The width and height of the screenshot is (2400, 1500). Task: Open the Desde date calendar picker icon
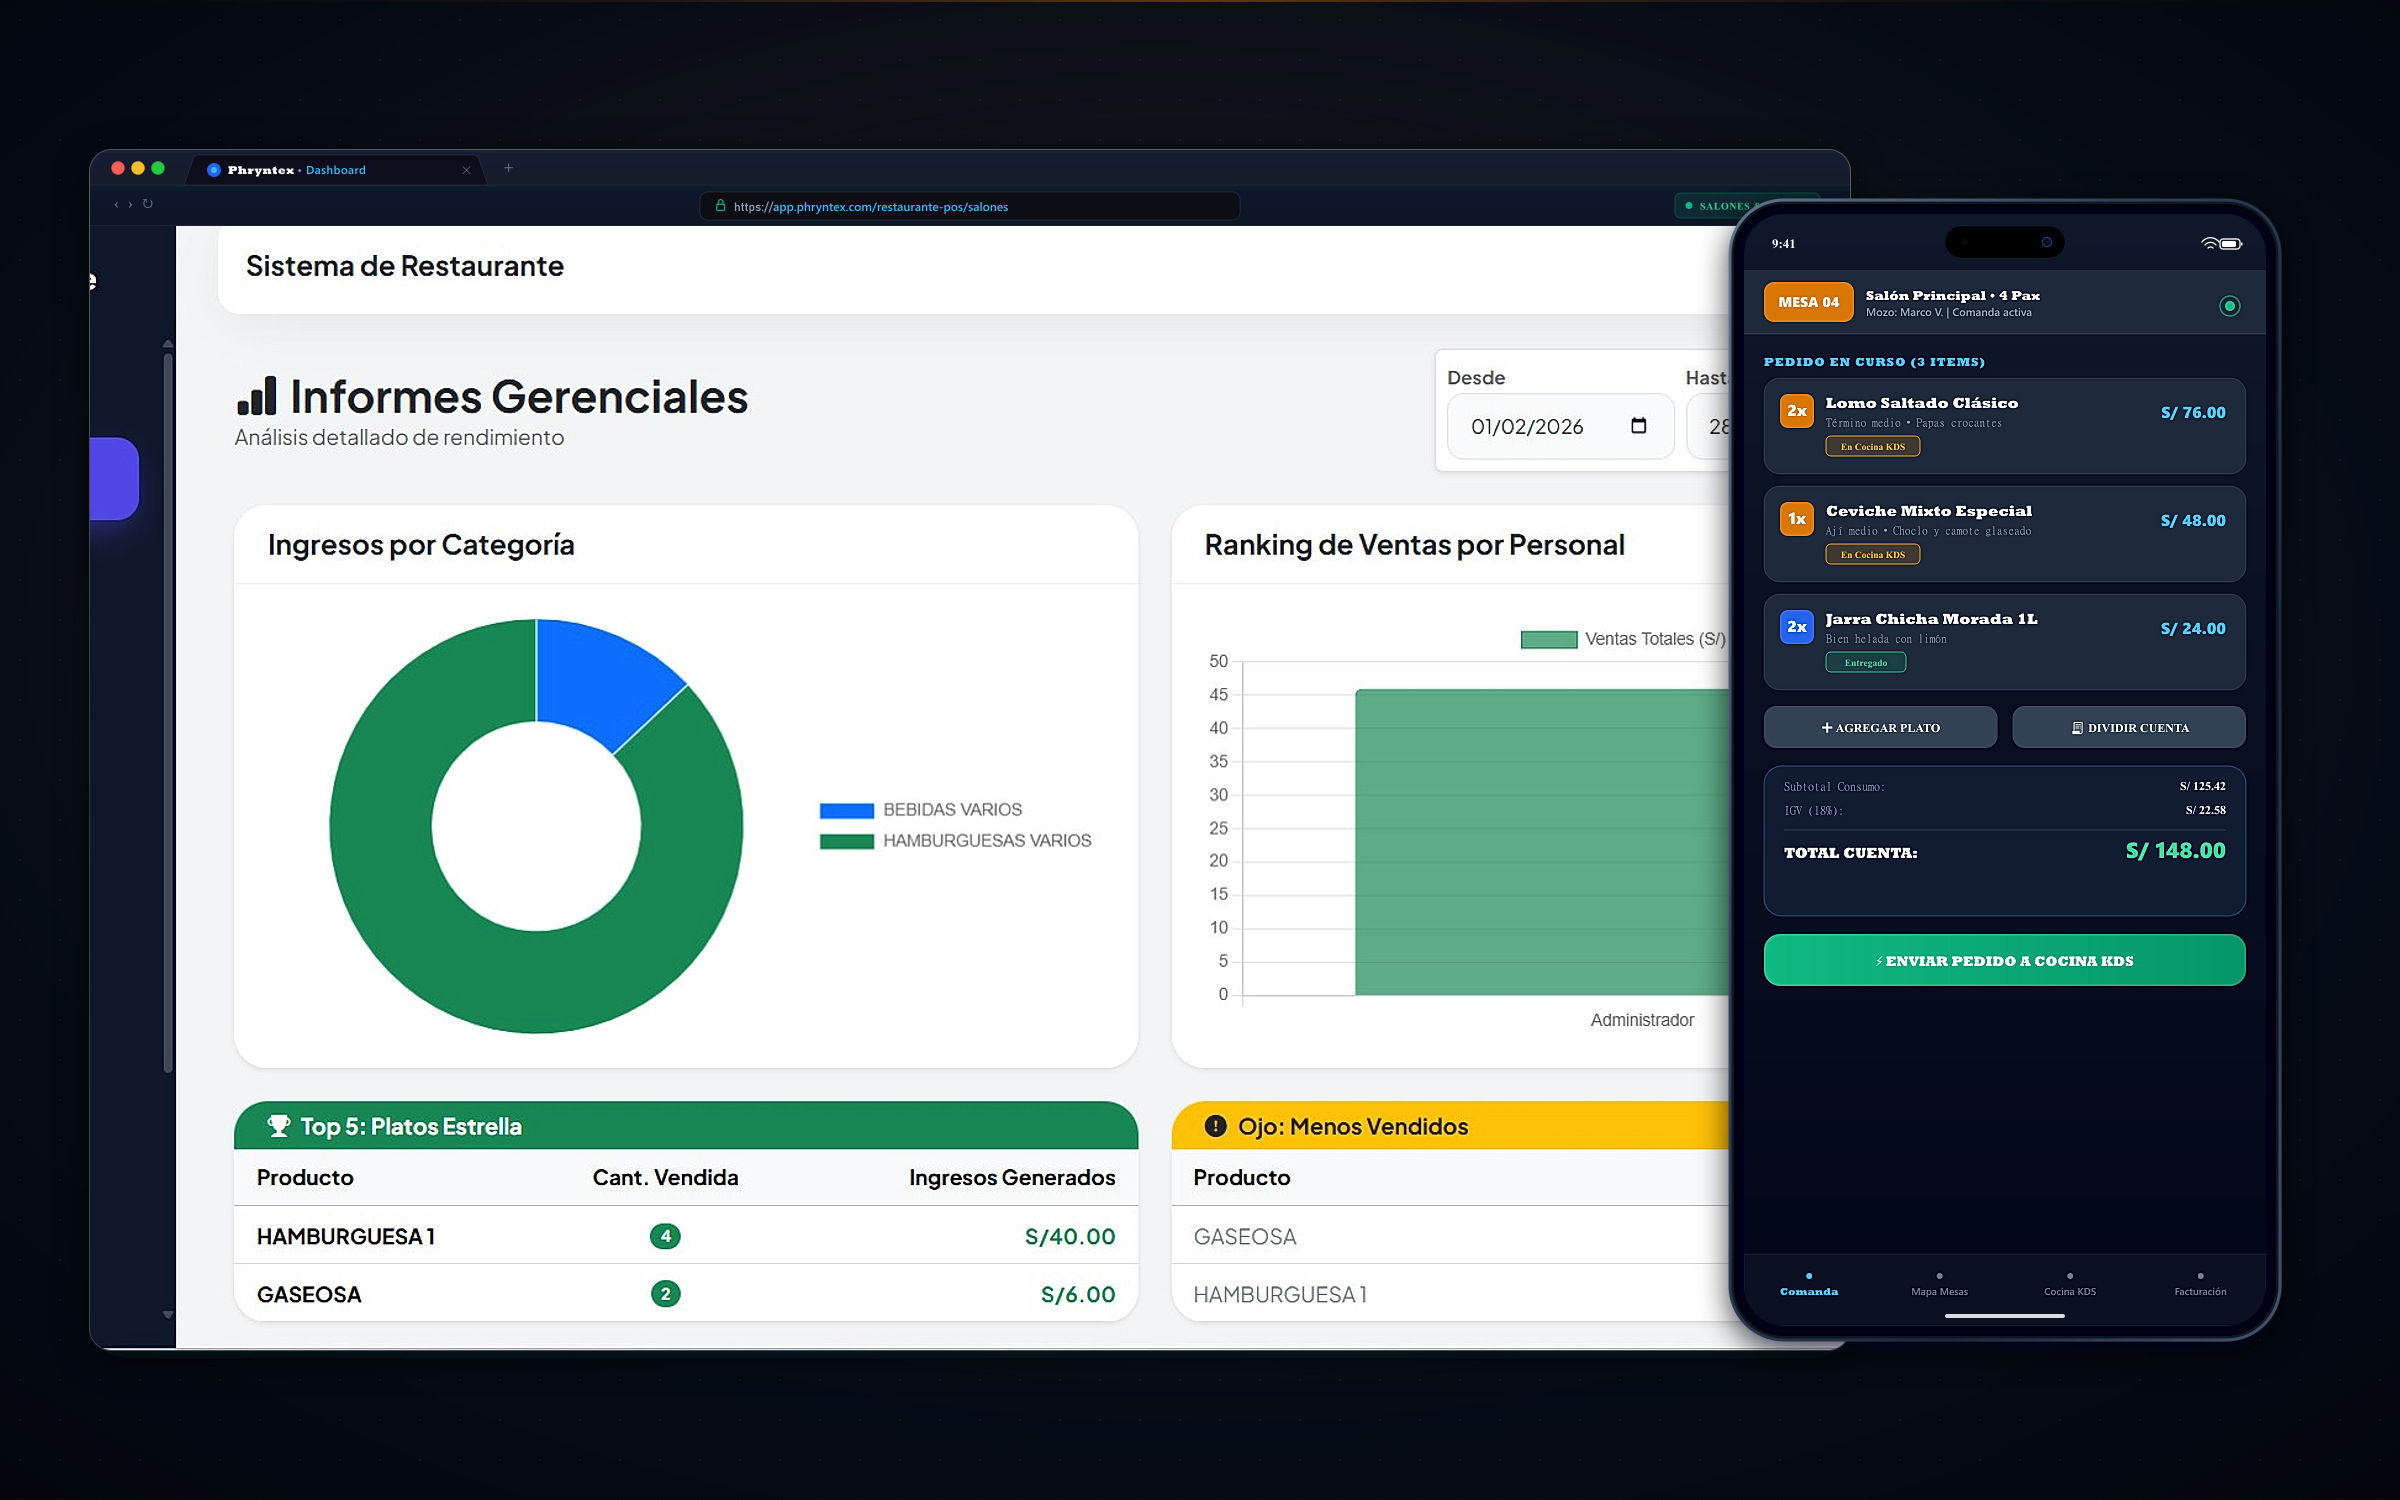click(1638, 426)
